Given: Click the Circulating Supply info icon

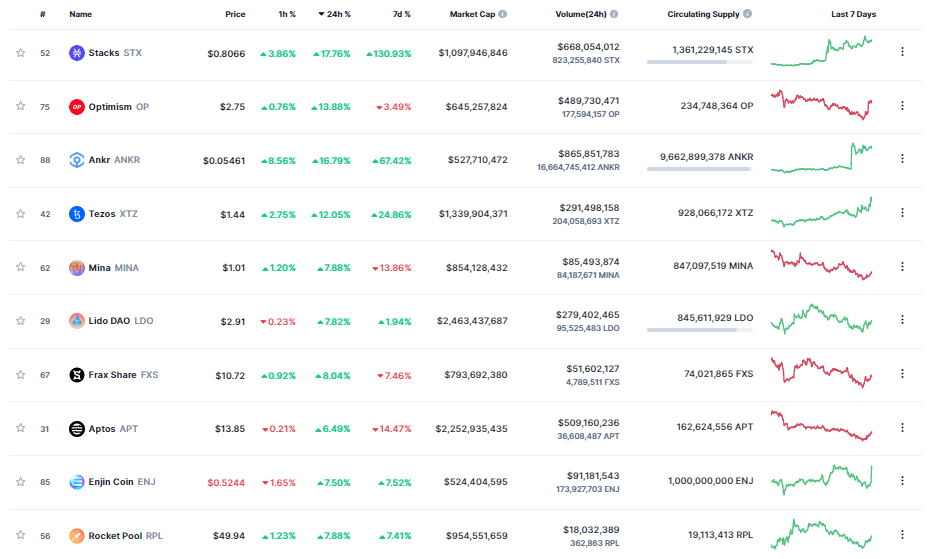Looking at the screenshot, I should (747, 15).
